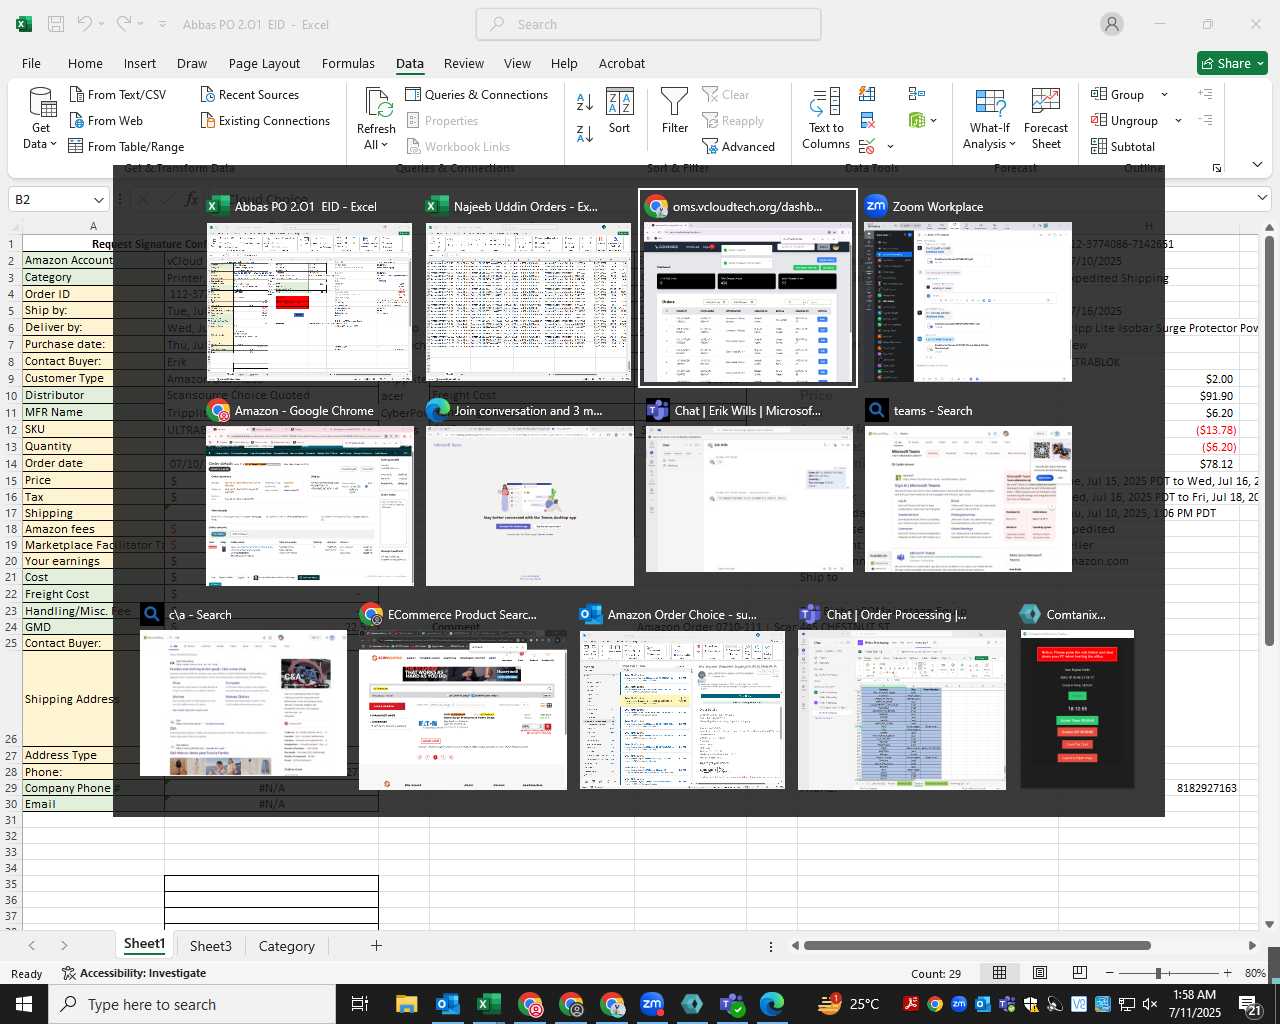1280x1024 pixels.
Task: Open the File menu
Action: (x=31, y=63)
